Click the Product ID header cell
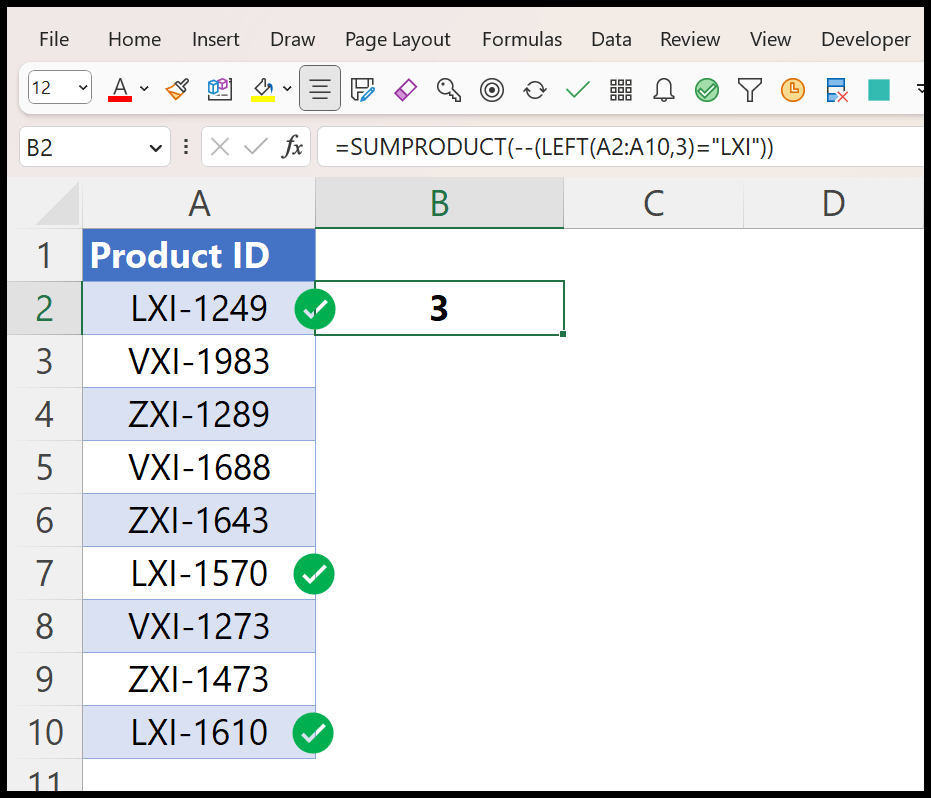This screenshot has width=931, height=798. pyautogui.click(x=199, y=255)
